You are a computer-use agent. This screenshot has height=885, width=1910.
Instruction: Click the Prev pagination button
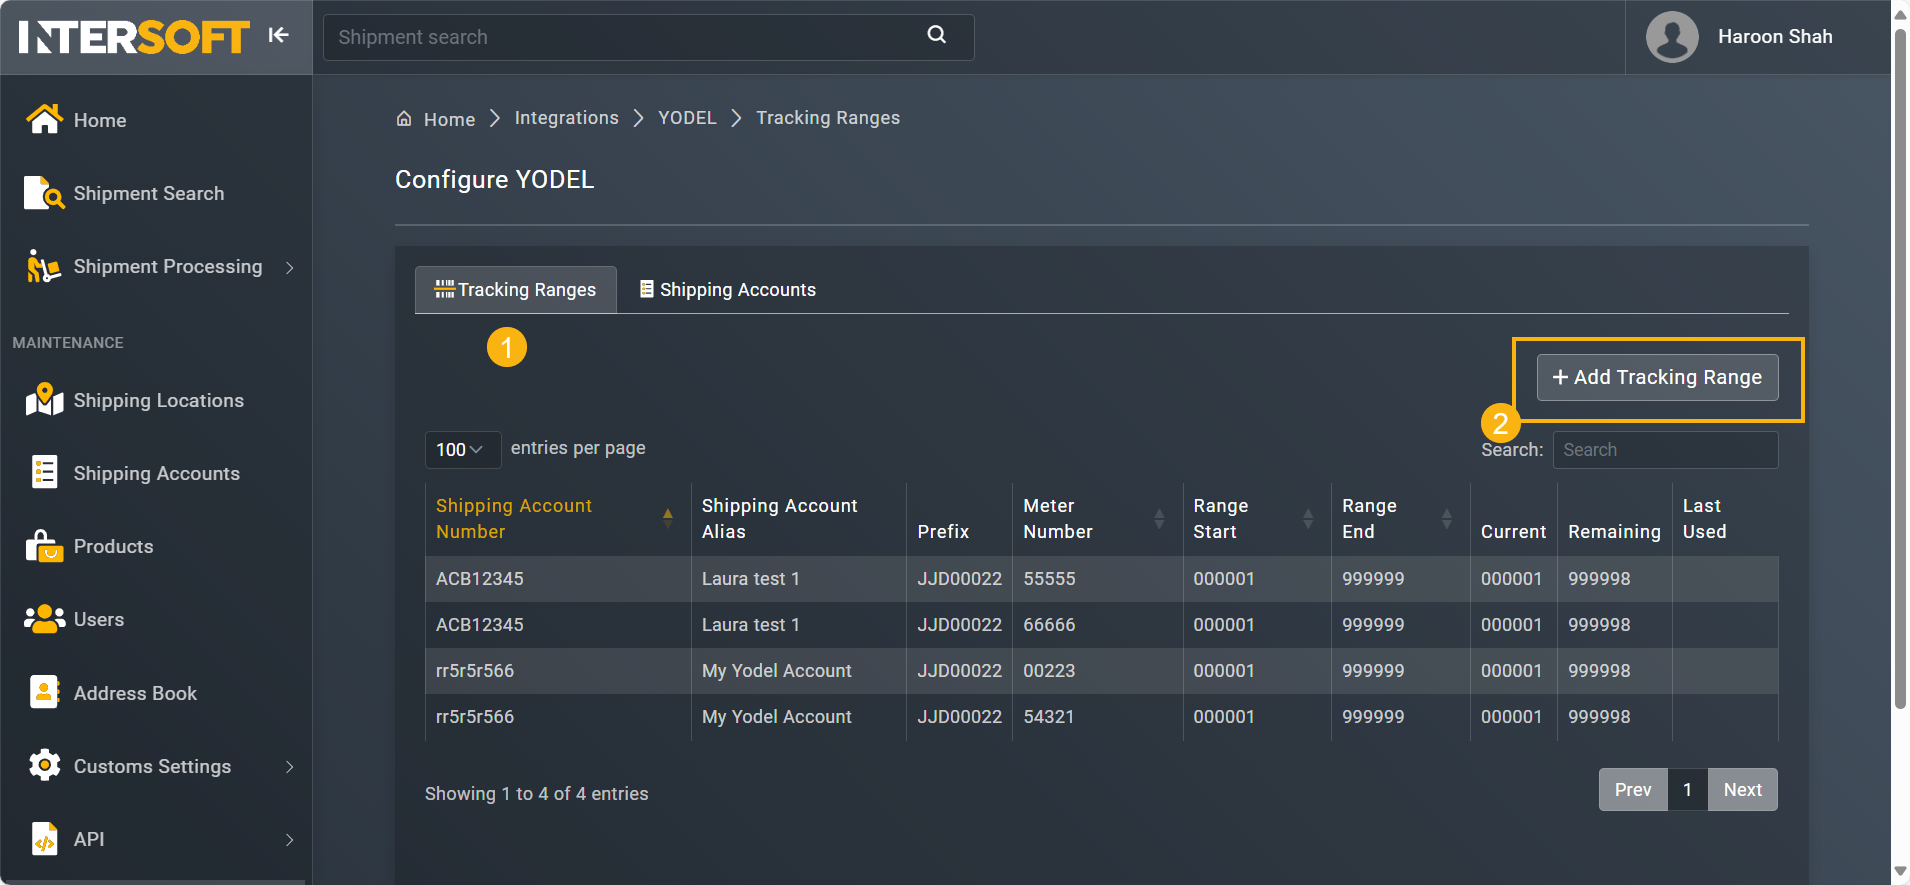pyautogui.click(x=1633, y=789)
